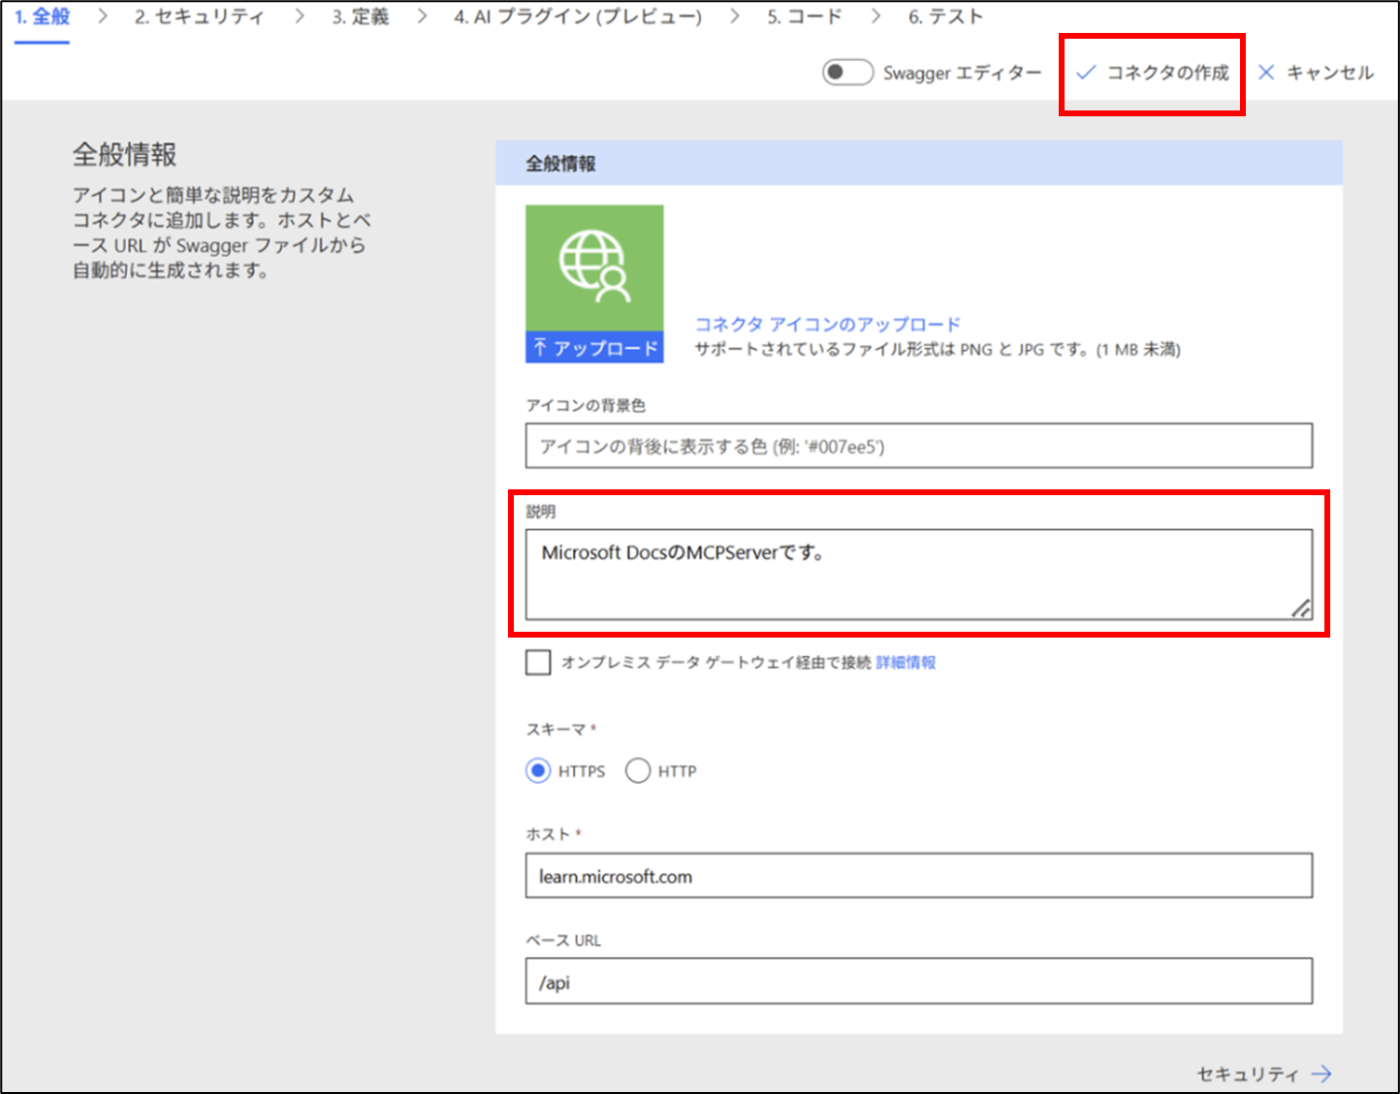
Task: Open the 詳細情報 link
Action: point(906,662)
